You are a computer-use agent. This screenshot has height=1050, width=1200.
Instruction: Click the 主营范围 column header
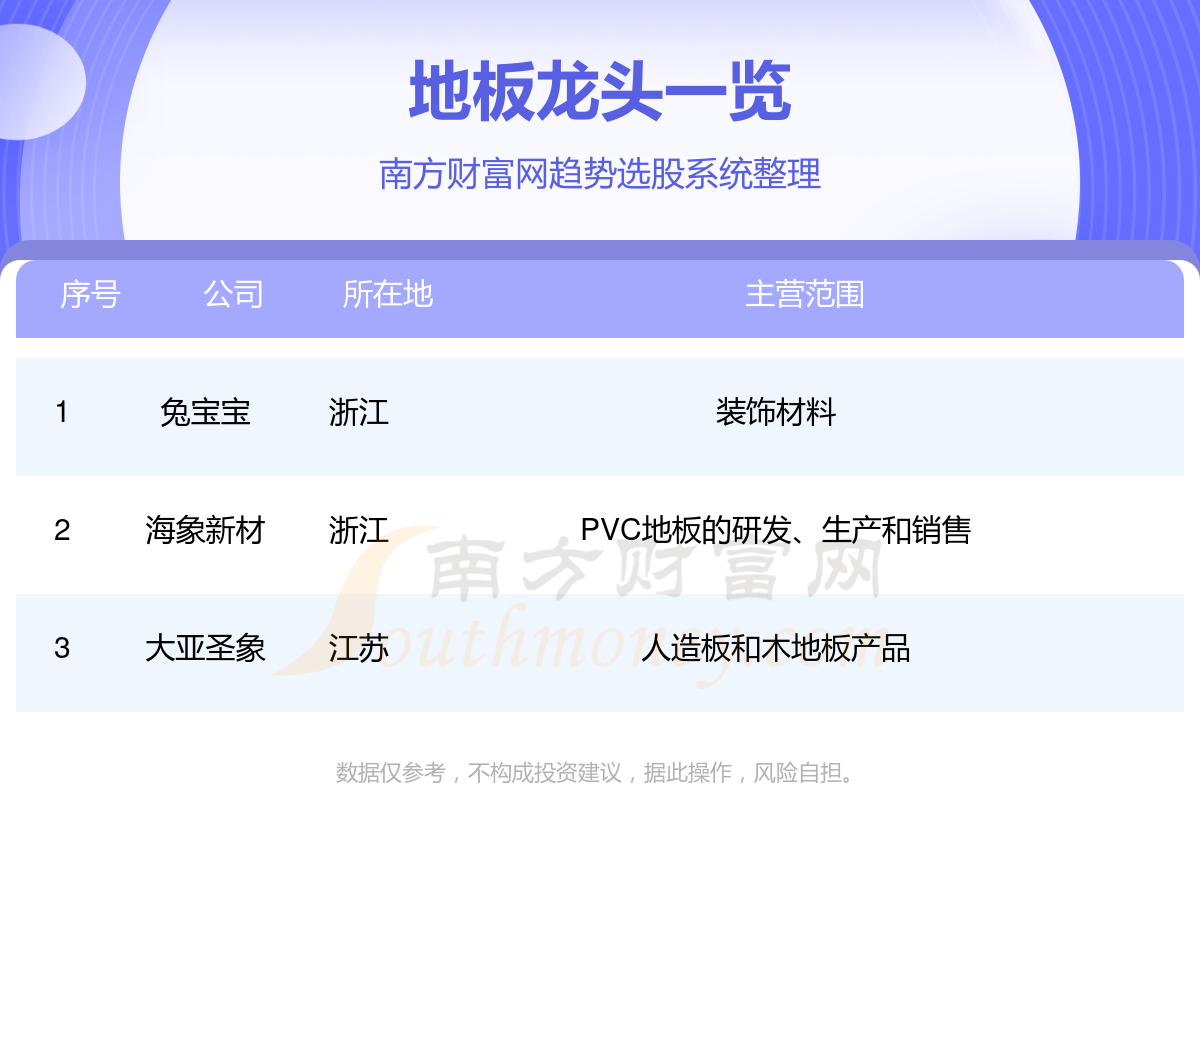click(805, 294)
